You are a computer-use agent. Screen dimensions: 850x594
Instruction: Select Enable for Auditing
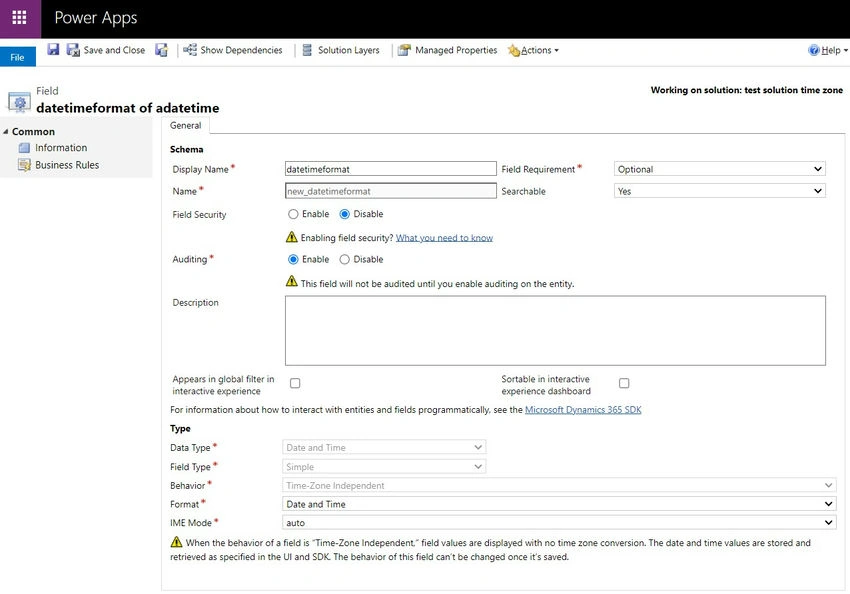[293, 260]
